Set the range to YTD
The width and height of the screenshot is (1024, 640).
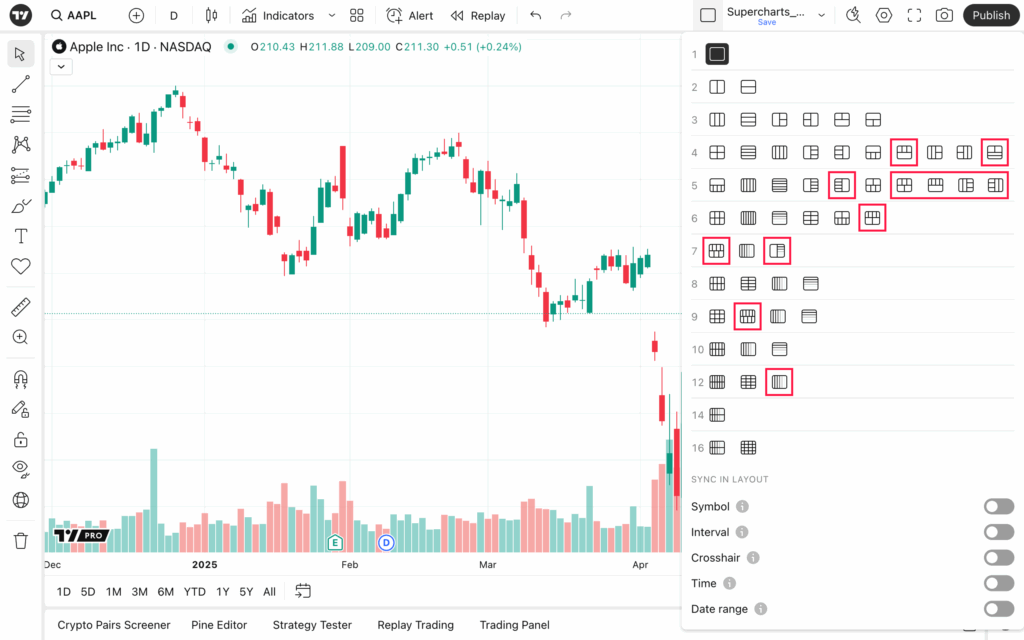tap(195, 592)
